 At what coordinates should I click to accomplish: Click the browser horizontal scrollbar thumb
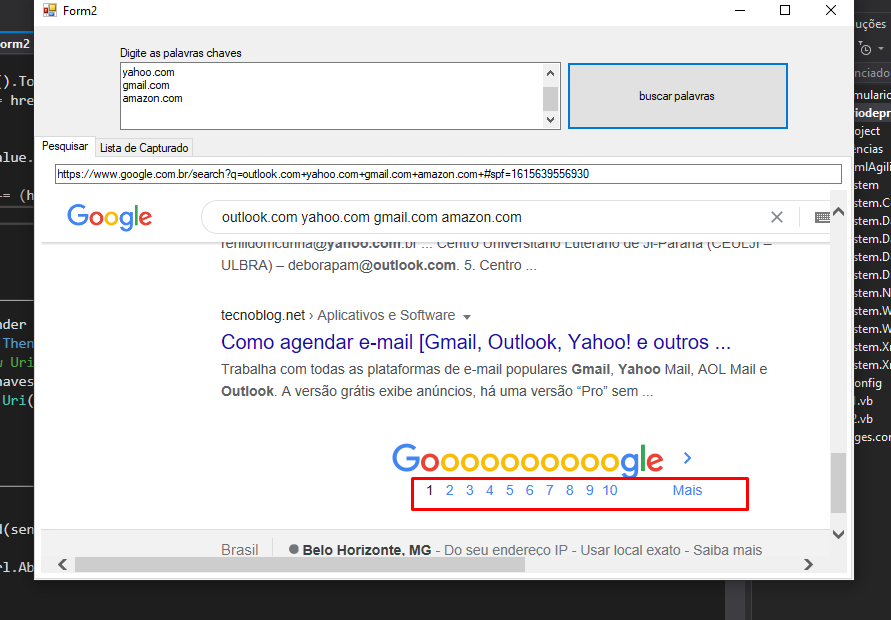click(x=300, y=564)
